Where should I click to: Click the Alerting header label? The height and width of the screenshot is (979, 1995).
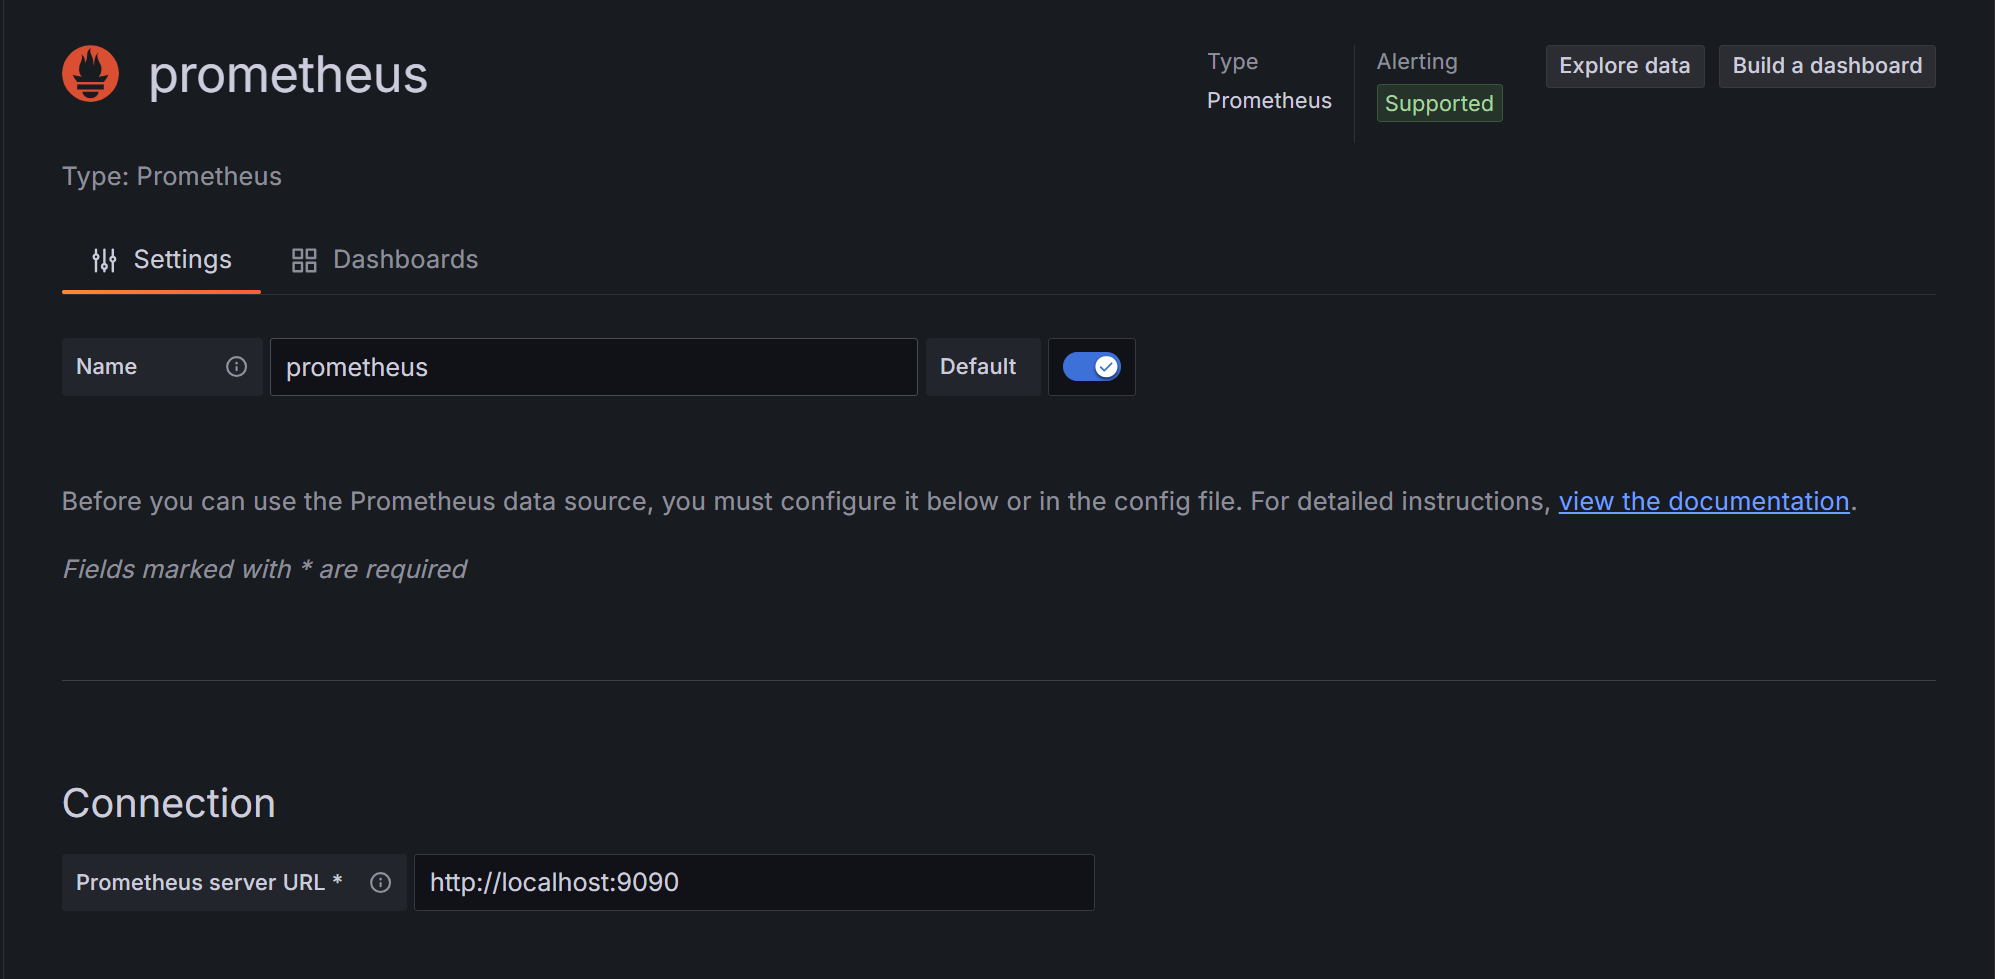click(x=1417, y=62)
